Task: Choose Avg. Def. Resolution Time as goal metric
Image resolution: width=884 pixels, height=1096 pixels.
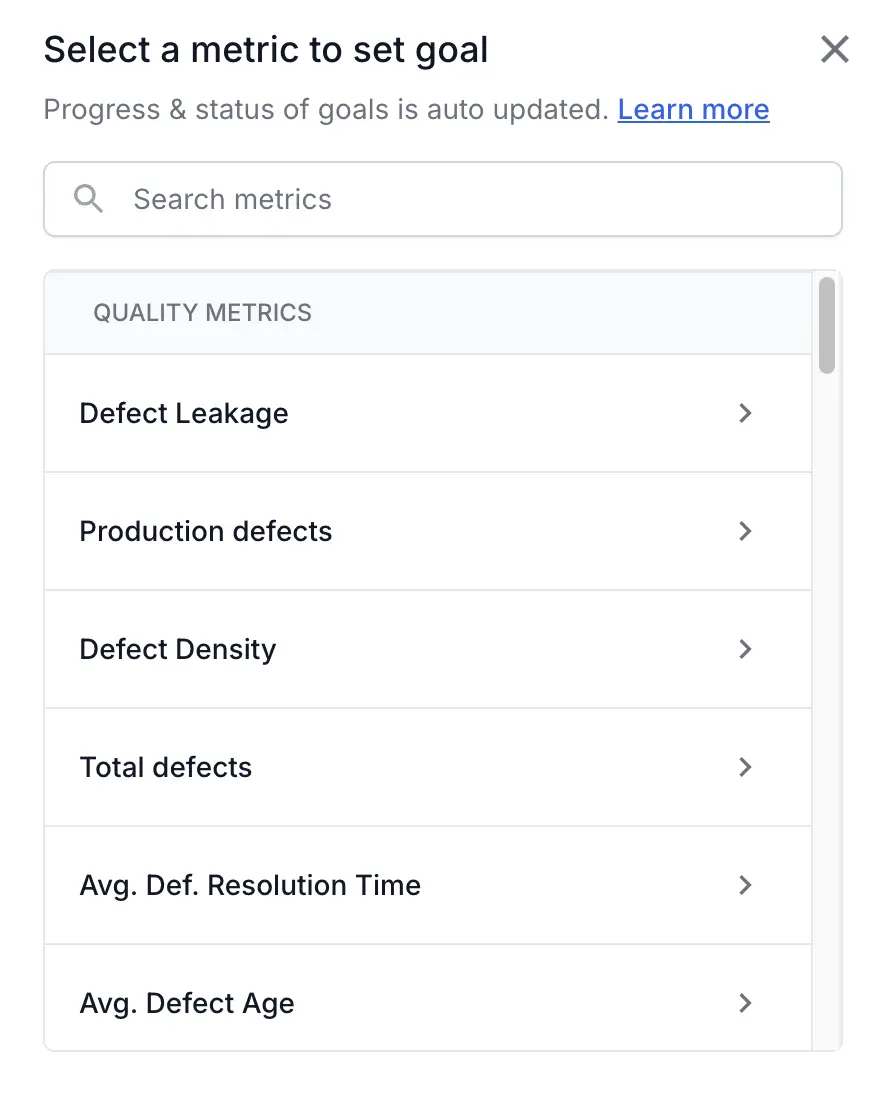Action: pyautogui.click(x=300, y=885)
